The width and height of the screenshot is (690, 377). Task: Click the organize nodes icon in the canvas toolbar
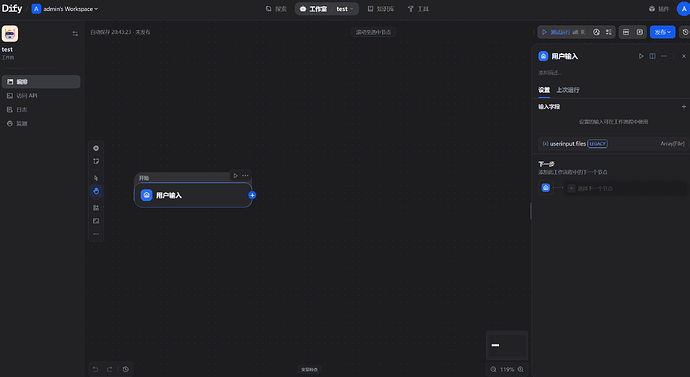[96, 208]
